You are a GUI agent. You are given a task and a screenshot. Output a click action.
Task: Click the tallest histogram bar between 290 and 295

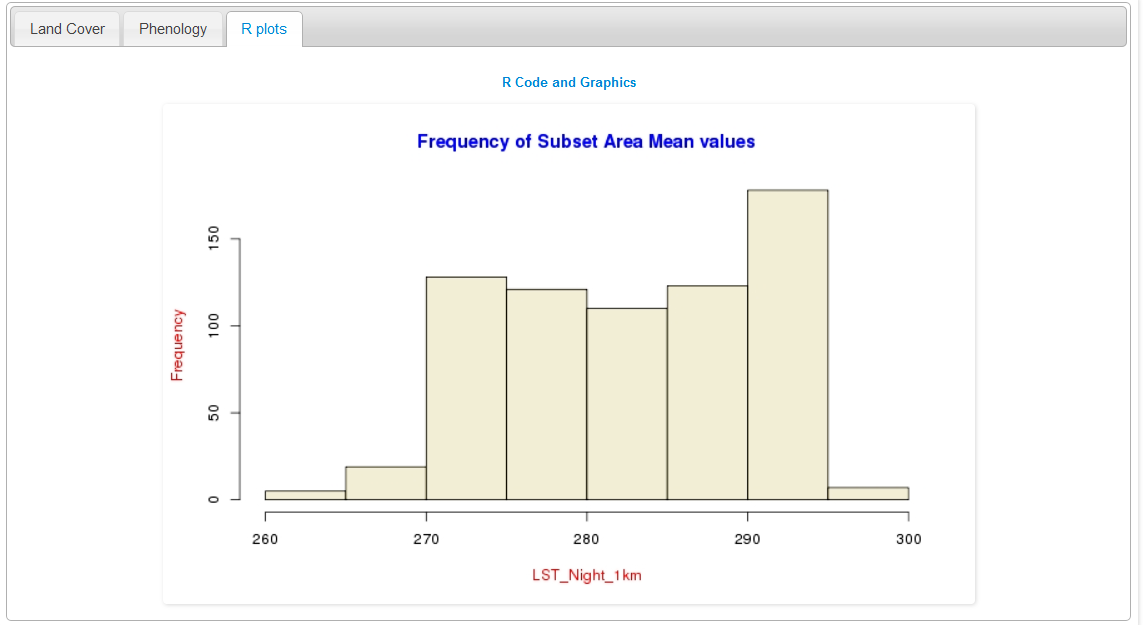point(787,345)
